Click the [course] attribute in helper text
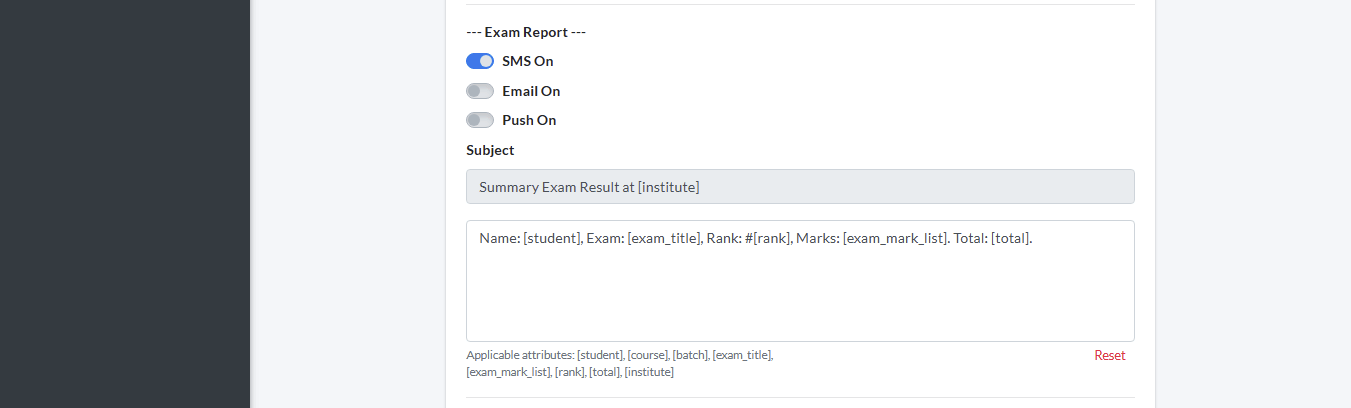Screen dimensions: 1351x408 [x=646, y=355]
